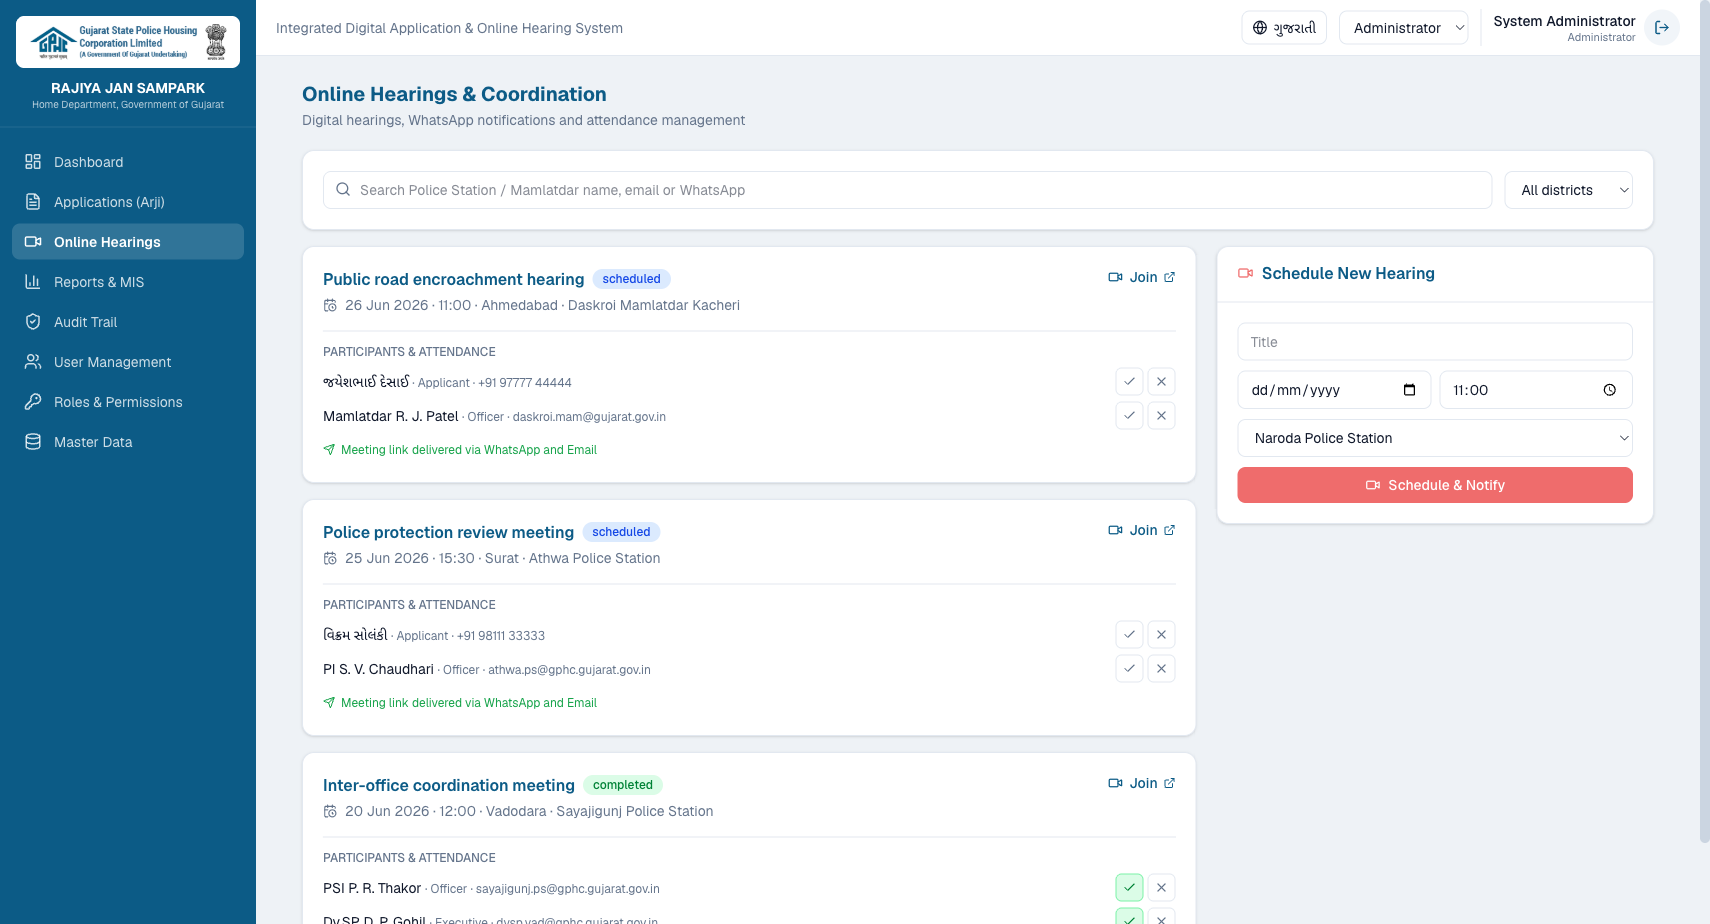Open the Audit Trail section
Viewport: 1710px width, 924px height.
[x=128, y=322]
